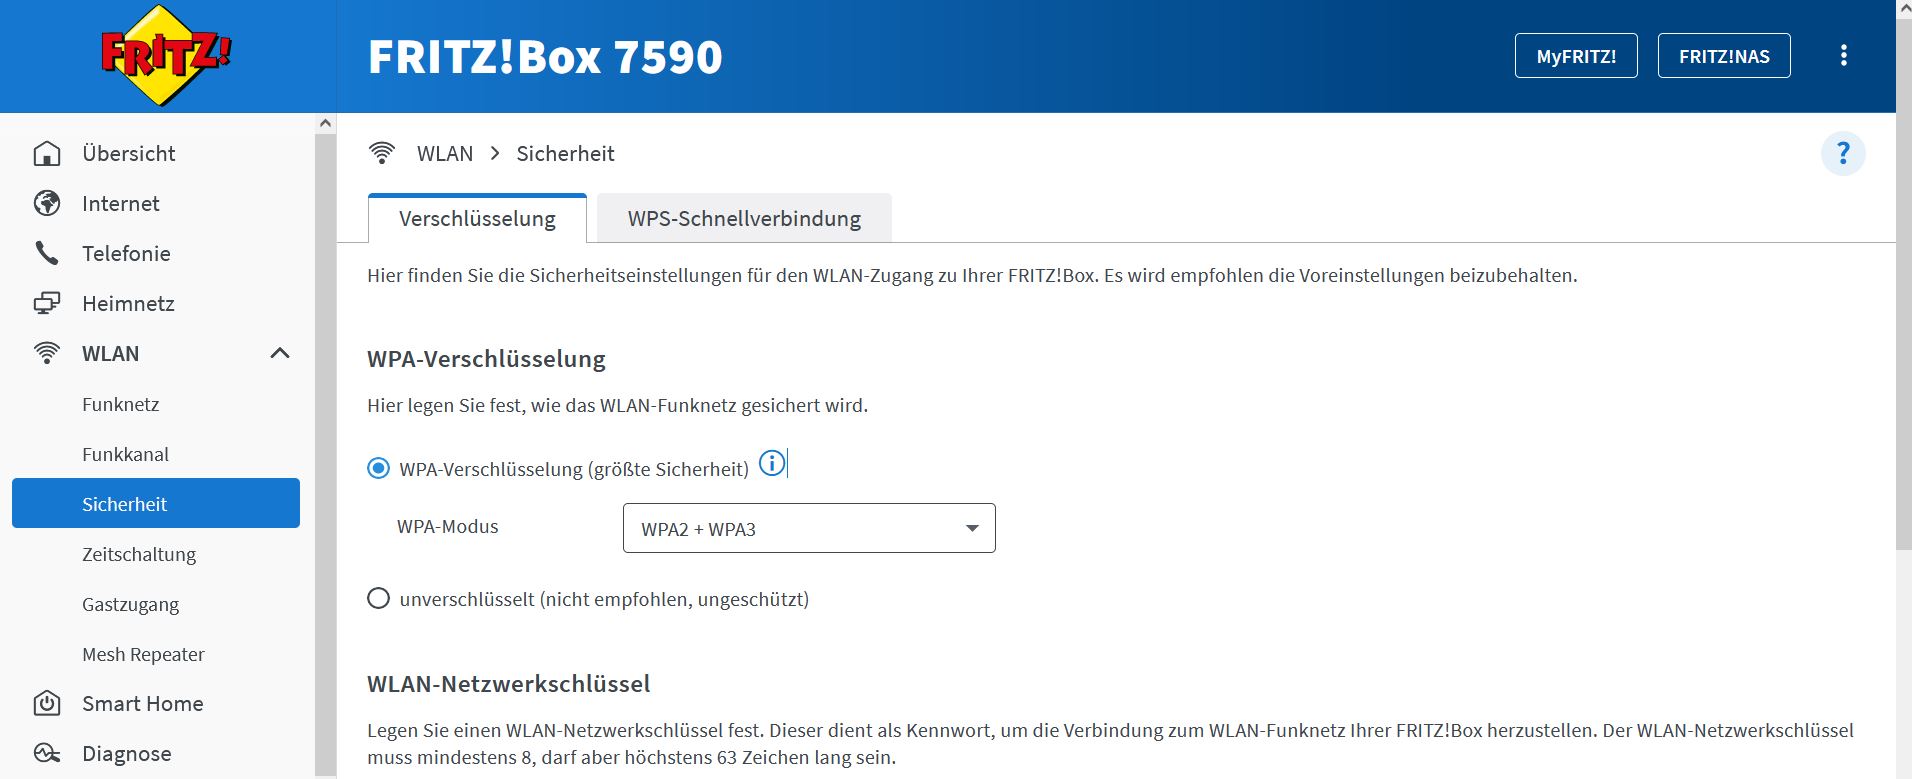Click the Heimnetz devices icon
1912x779 pixels.
pos(47,303)
